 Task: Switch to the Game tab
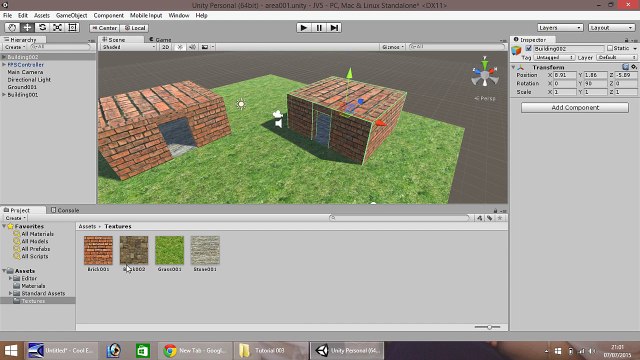[160, 40]
